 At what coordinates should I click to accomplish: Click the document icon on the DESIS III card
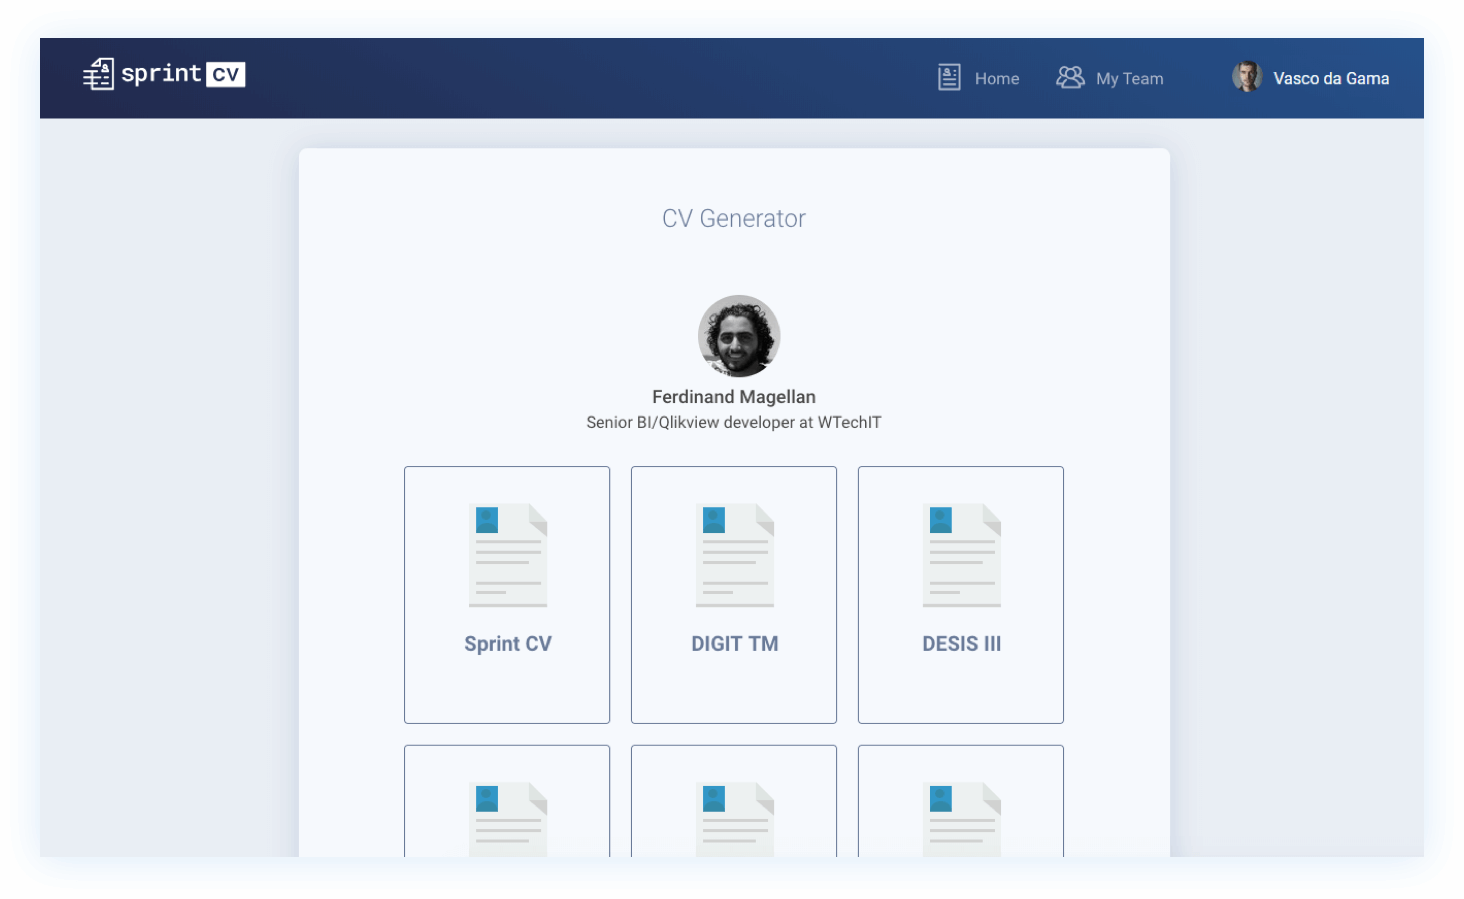click(x=960, y=554)
